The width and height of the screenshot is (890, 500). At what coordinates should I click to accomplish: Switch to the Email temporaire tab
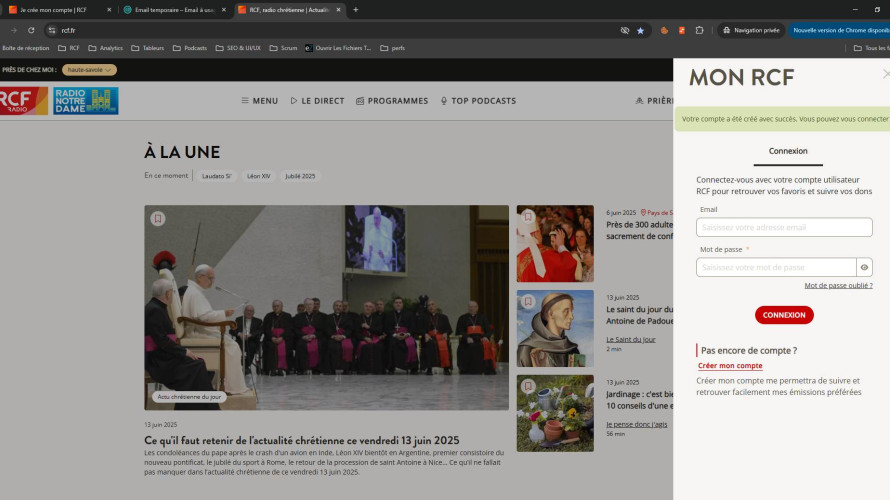coord(172,9)
